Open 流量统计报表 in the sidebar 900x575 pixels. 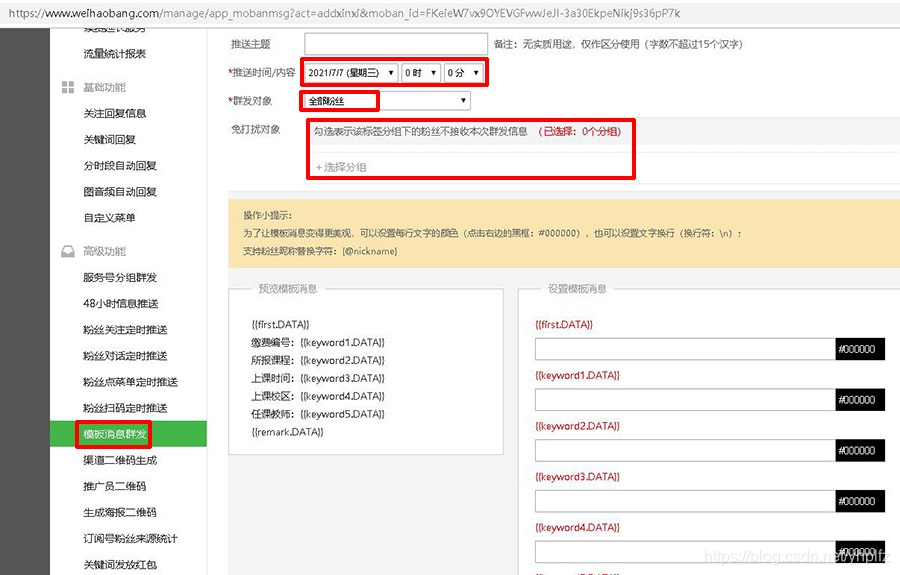[115, 54]
